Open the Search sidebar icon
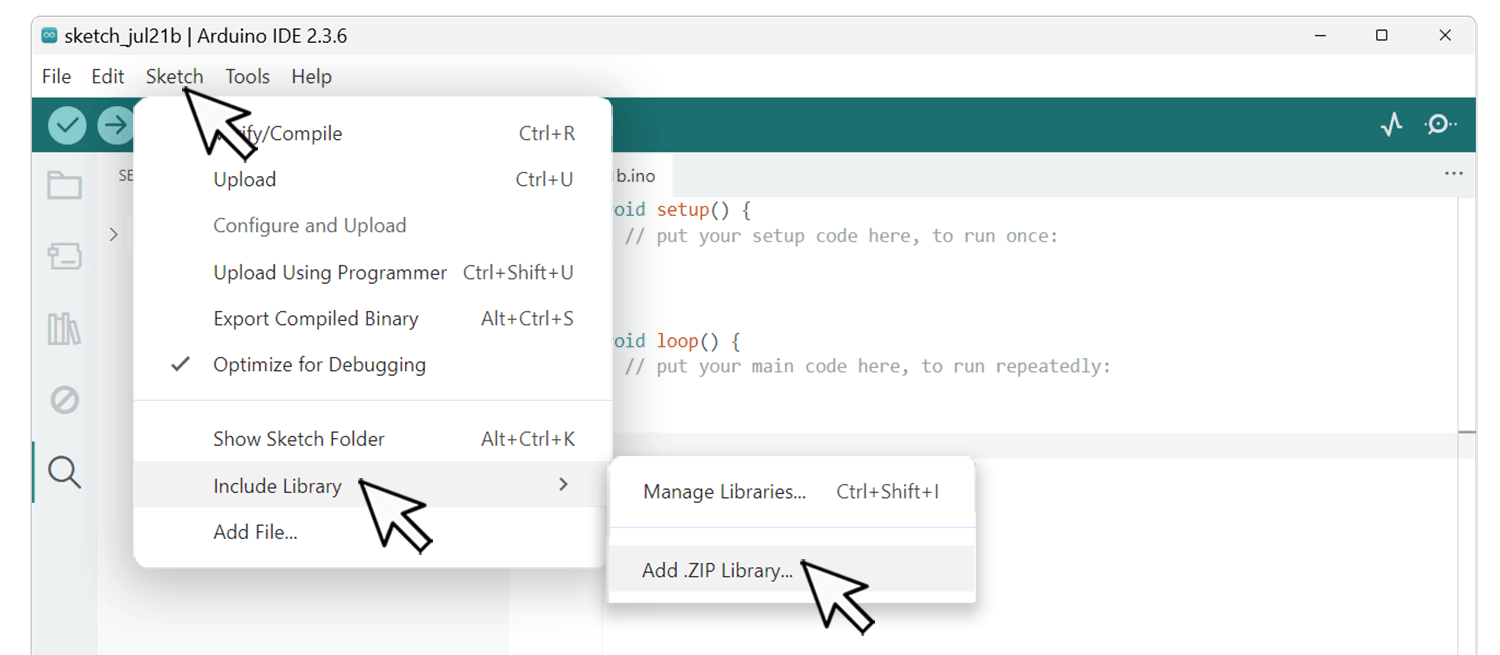This screenshot has height=655, width=1500. [64, 472]
